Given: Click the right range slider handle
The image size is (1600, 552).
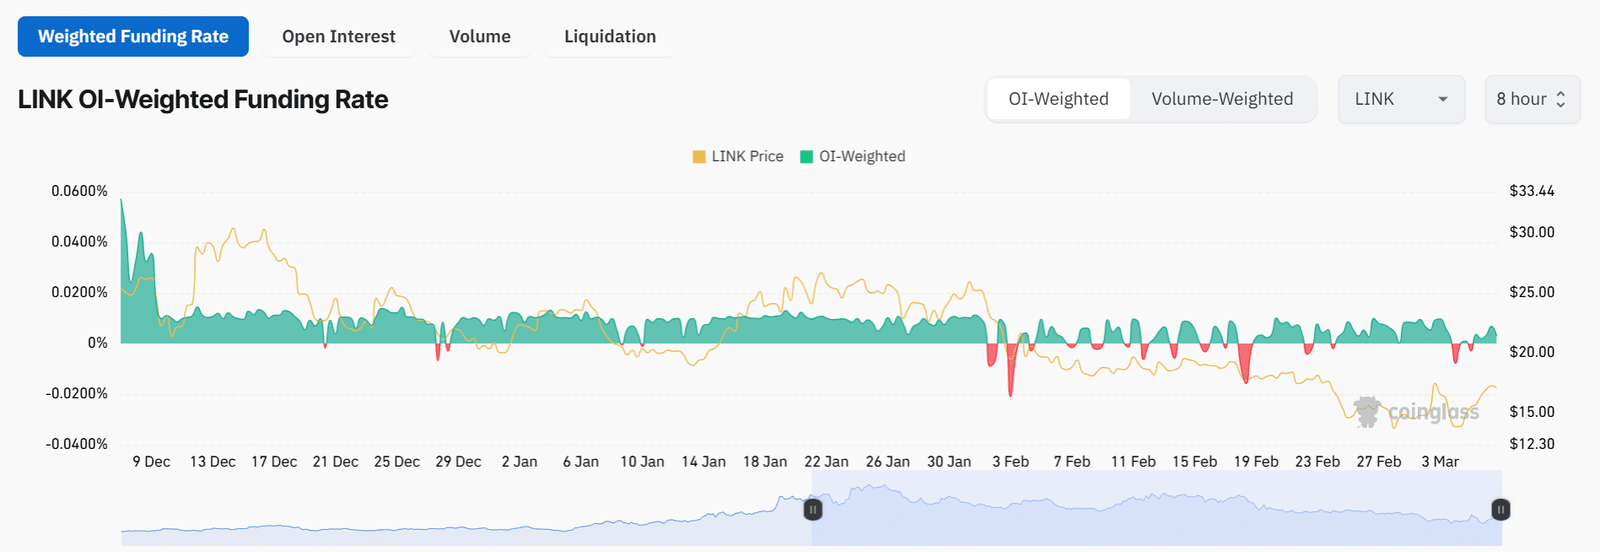Looking at the screenshot, I should (1500, 510).
